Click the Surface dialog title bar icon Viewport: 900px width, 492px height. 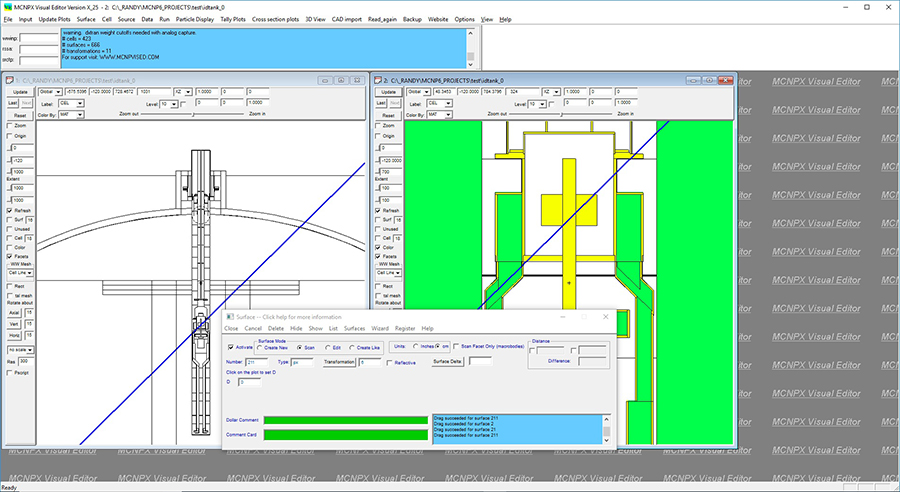pyautogui.click(x=230, y=317)
